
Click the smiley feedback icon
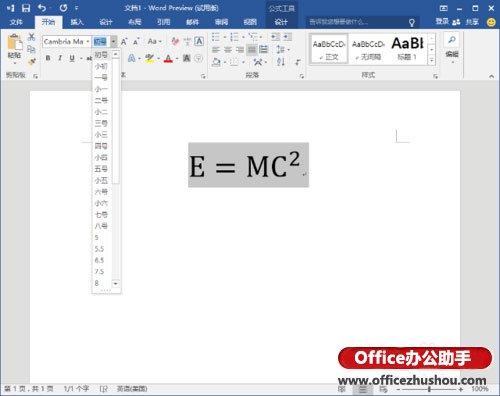[x=491, y=22]
